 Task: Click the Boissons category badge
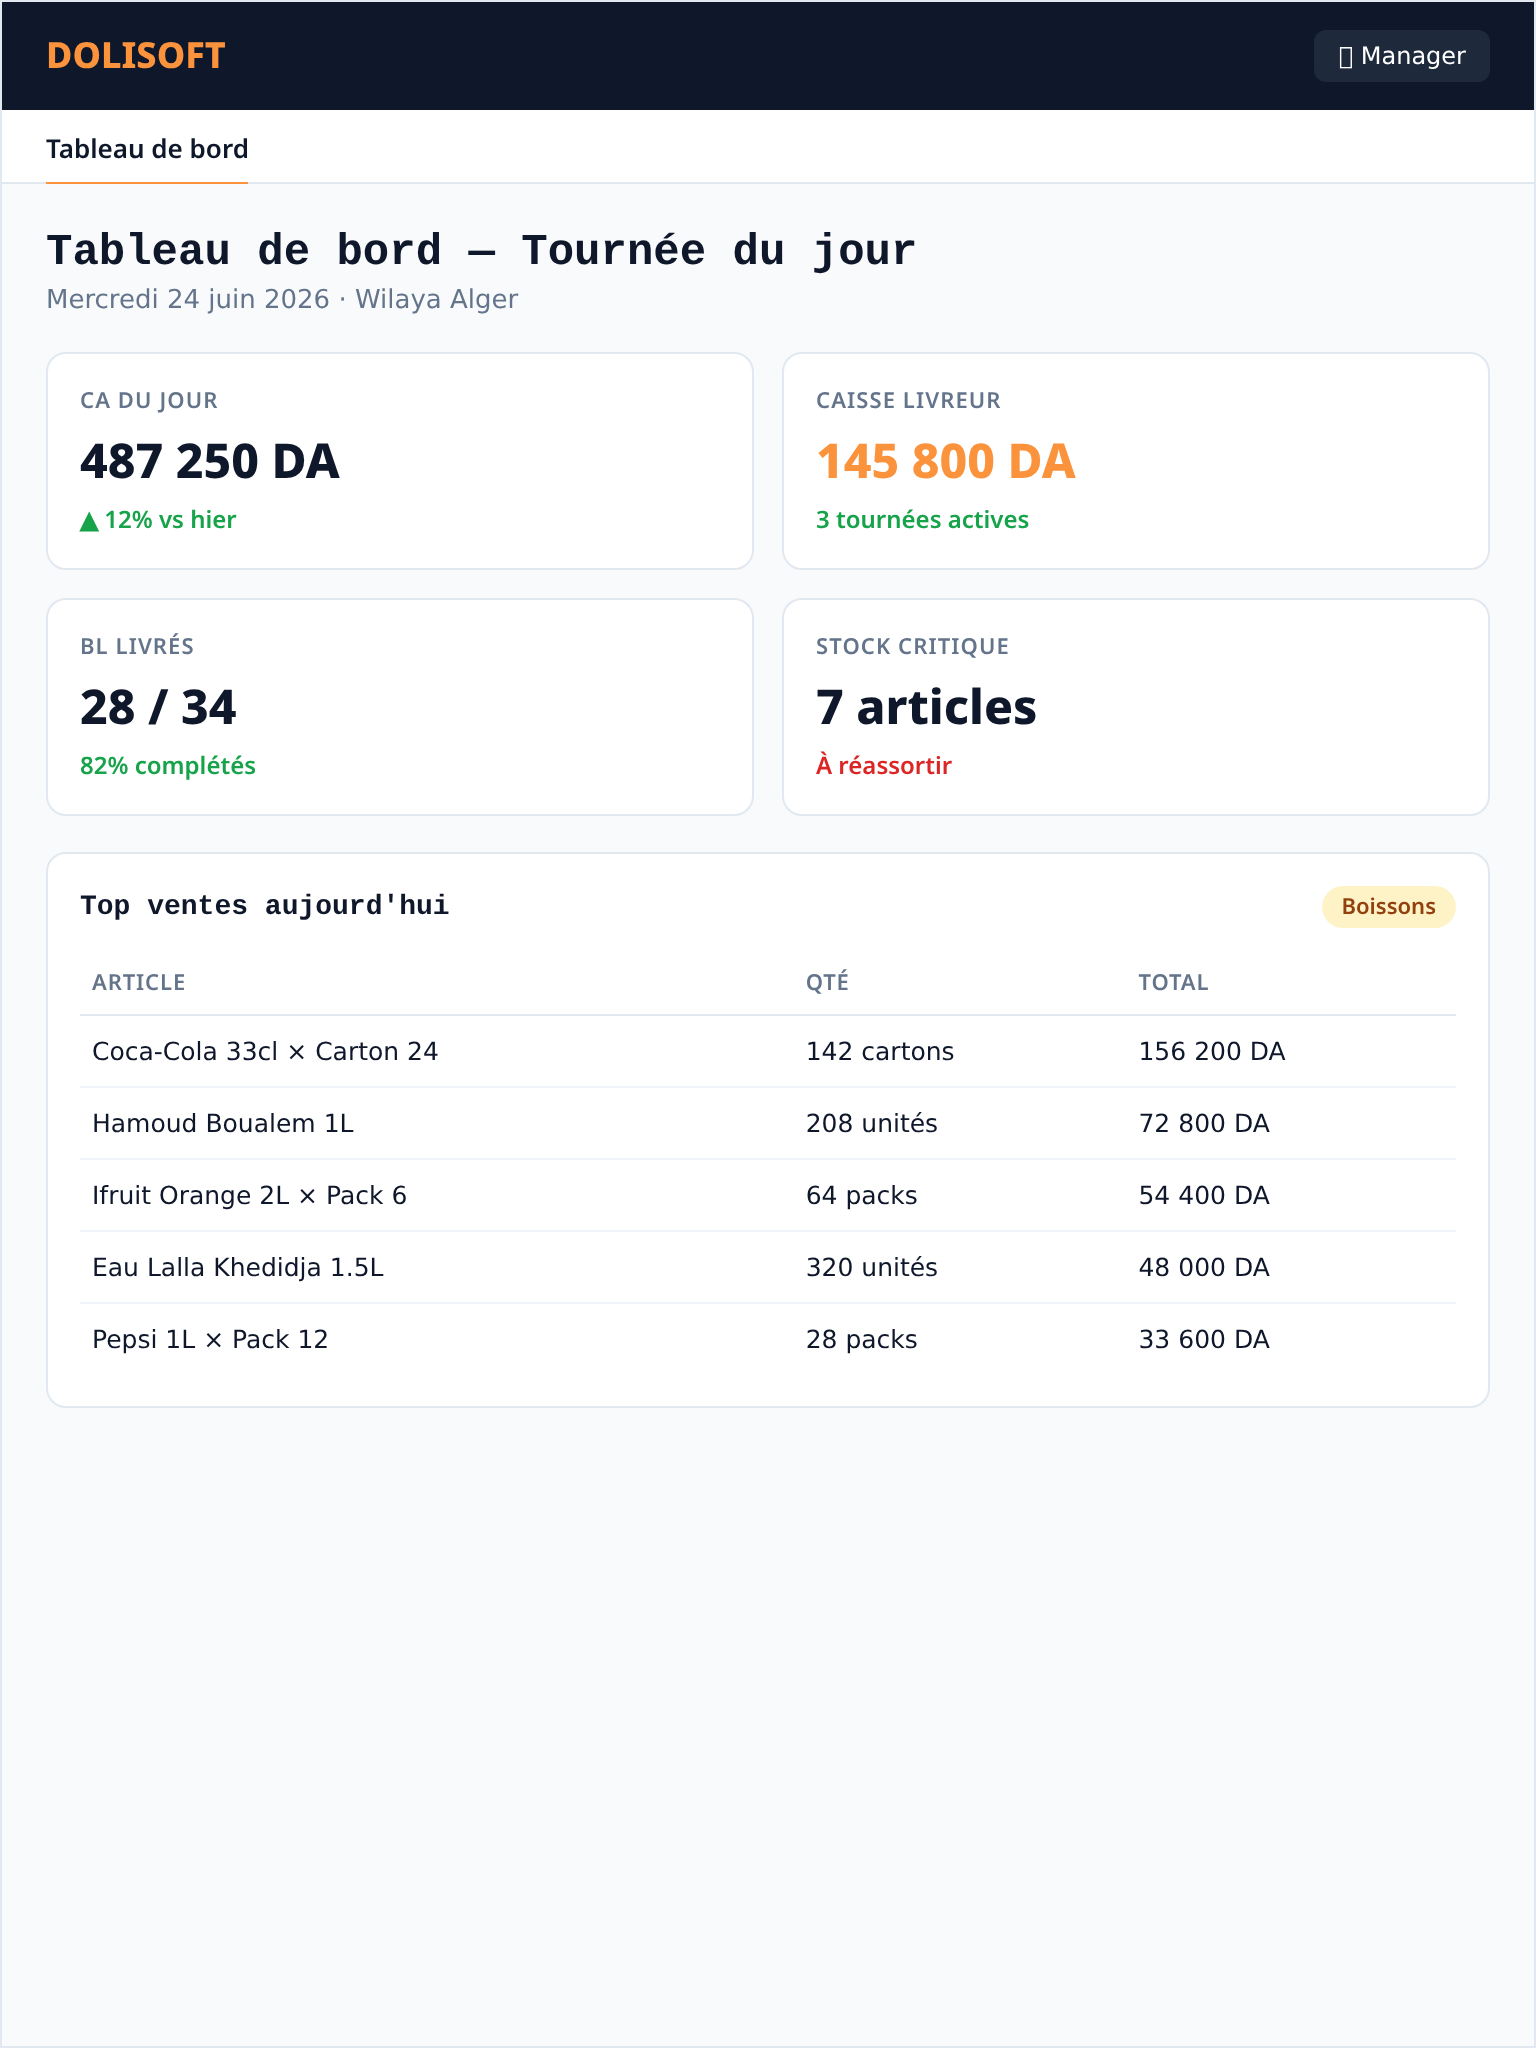point(1388,907)
